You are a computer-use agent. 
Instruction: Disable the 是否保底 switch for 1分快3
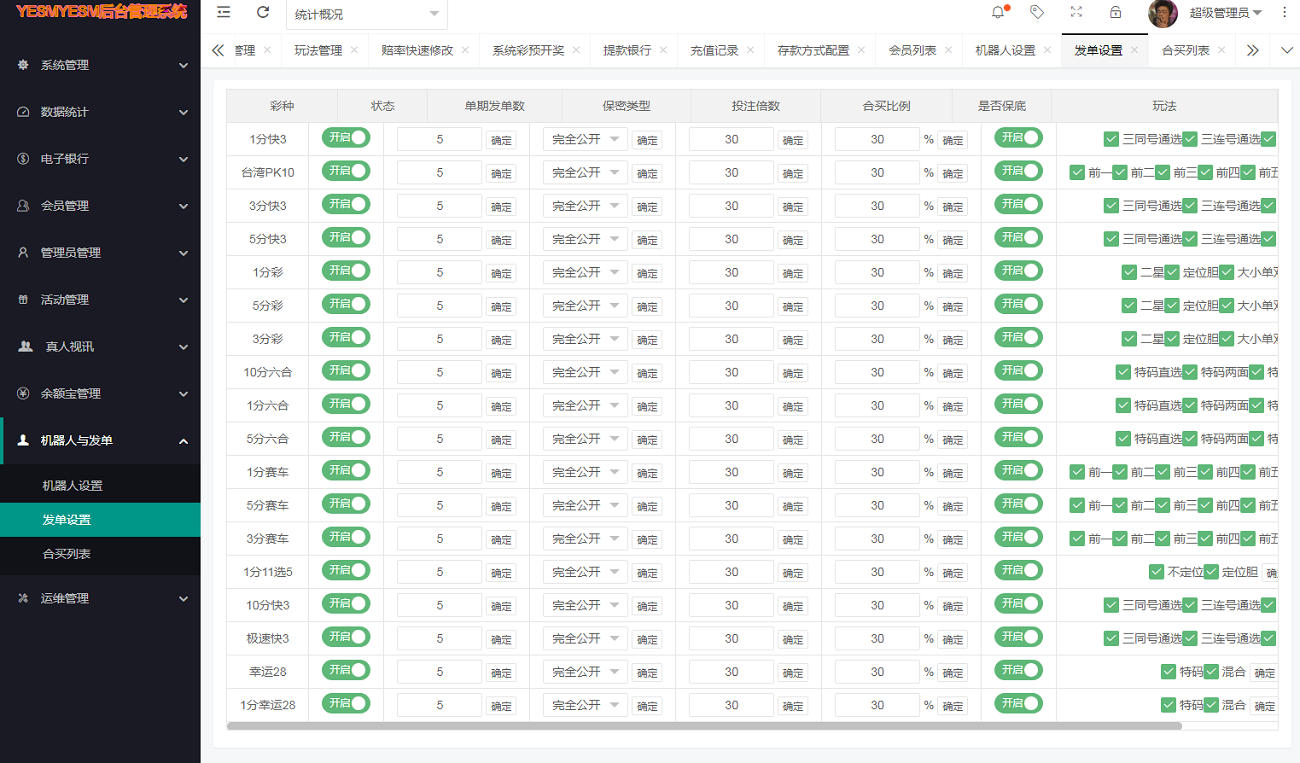1018,138
